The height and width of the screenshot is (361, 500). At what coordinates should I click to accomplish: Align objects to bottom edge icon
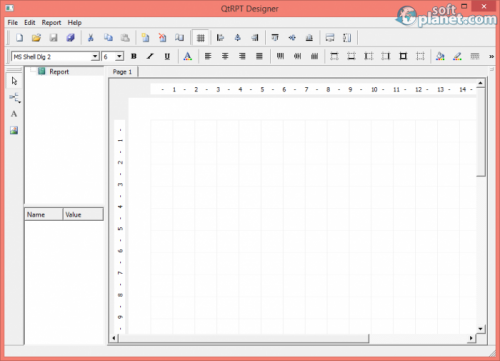pos(309,38)
